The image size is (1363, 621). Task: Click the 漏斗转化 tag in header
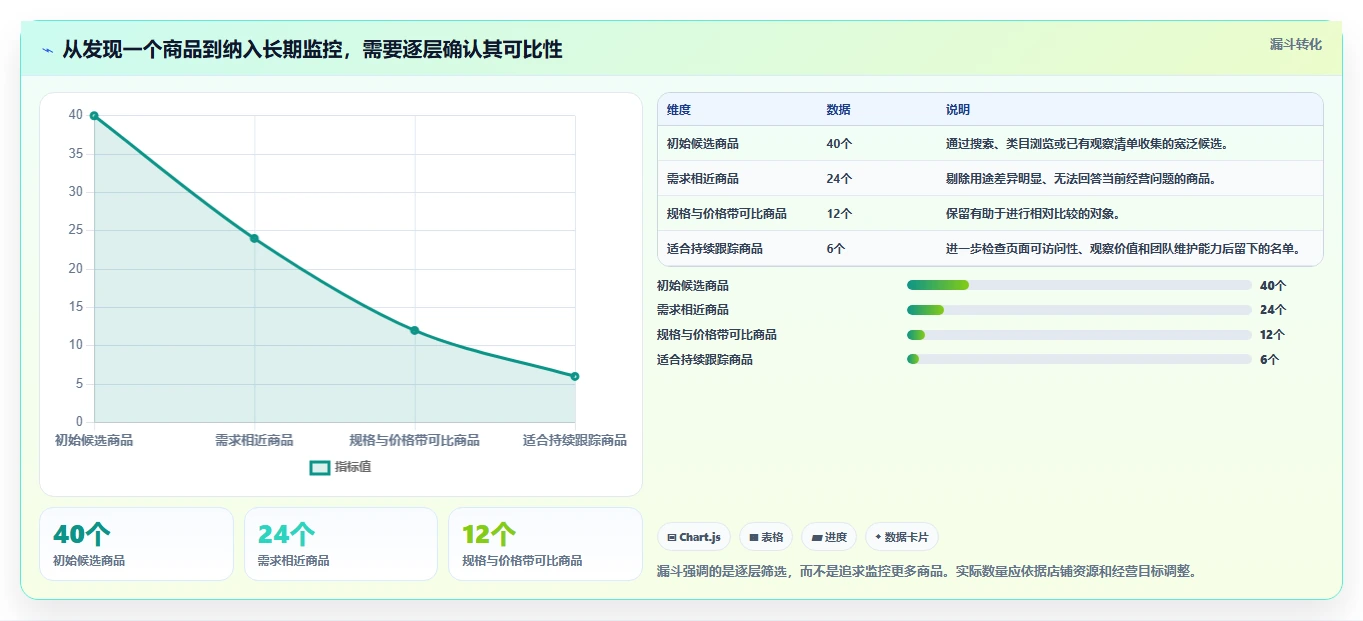point(1295,44)
